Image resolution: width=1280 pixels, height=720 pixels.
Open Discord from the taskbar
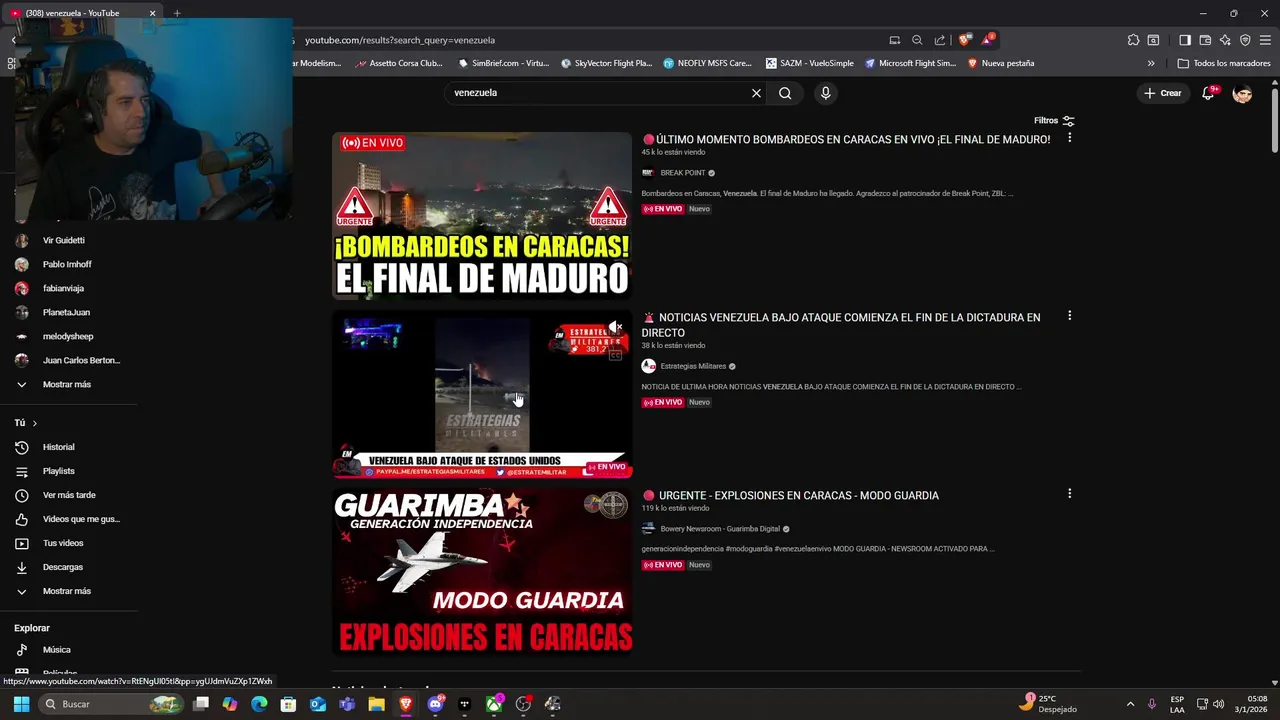pos(435,704)
